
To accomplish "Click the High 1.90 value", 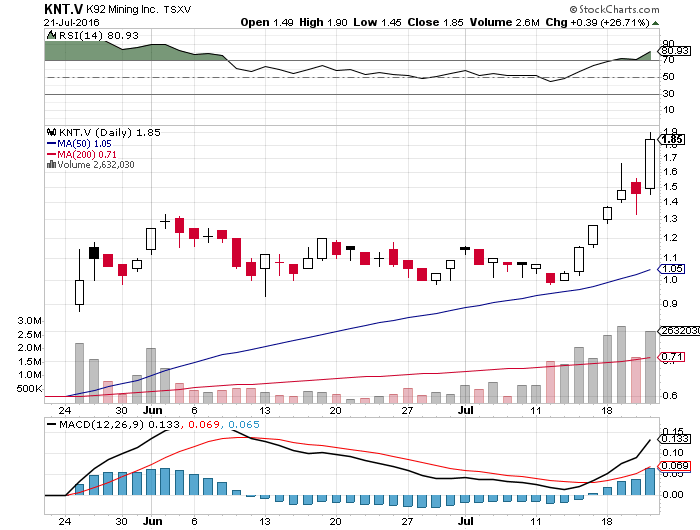I will click(x=323, y=22).
